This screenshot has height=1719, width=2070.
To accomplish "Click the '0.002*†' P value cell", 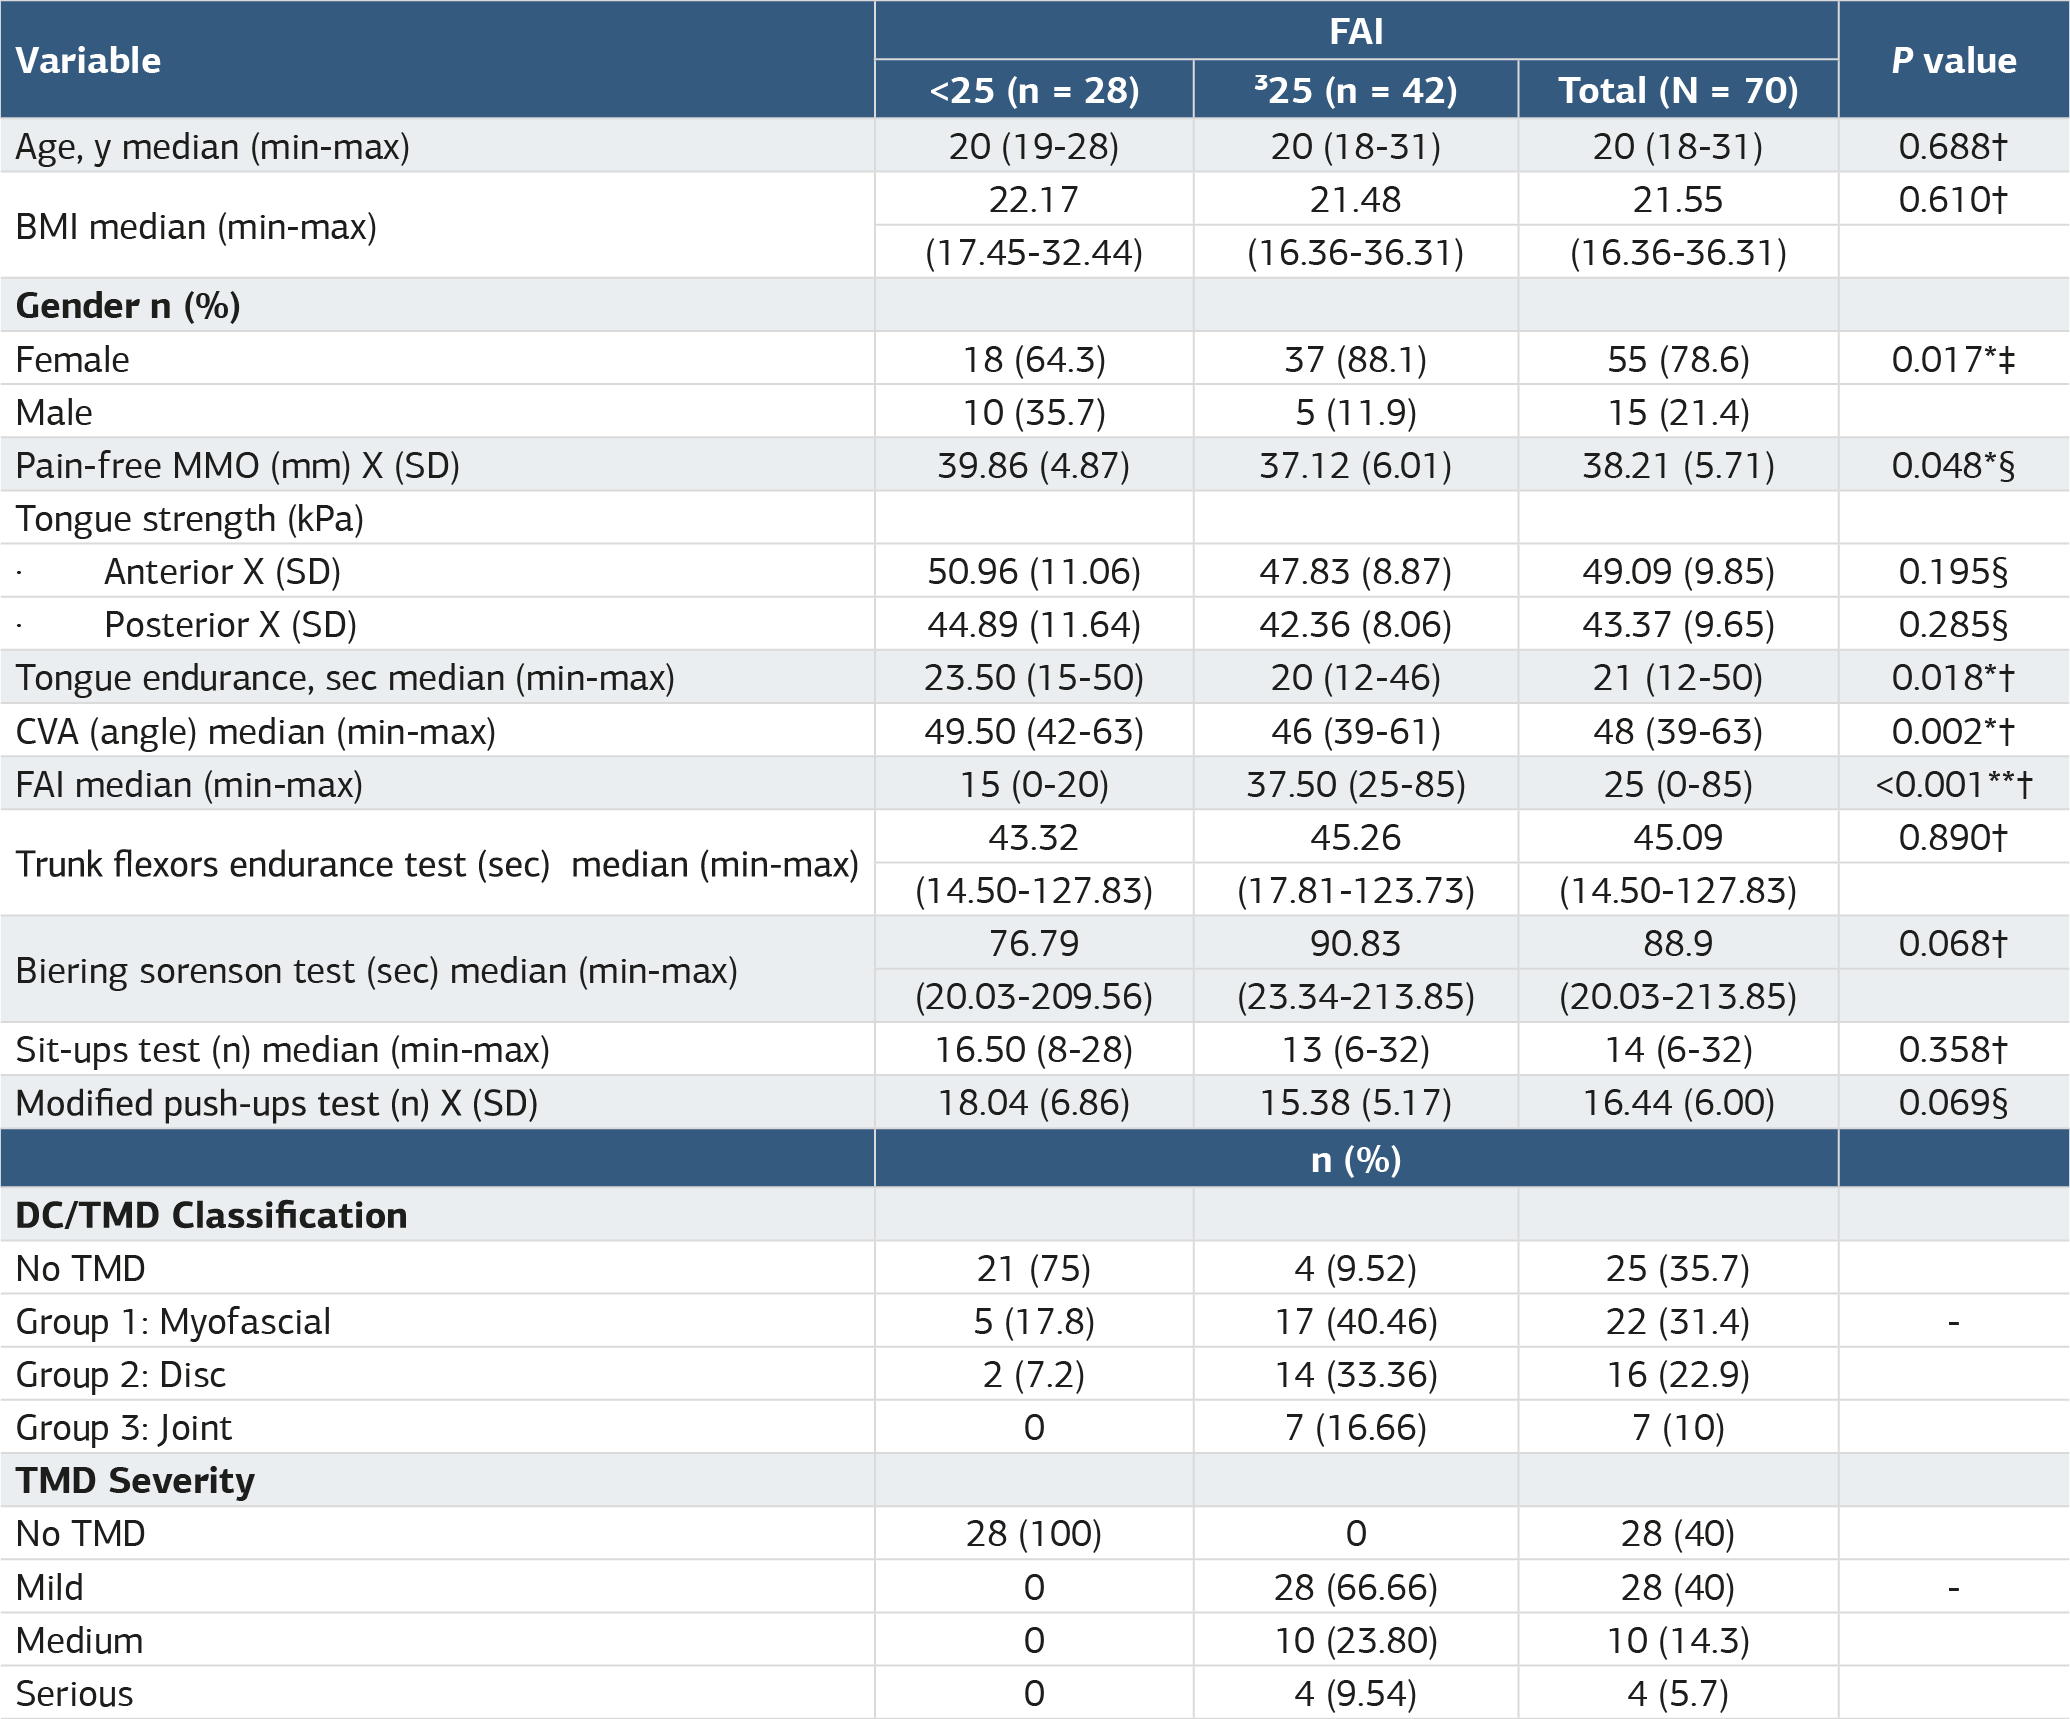I will (x=1953, y=732).
